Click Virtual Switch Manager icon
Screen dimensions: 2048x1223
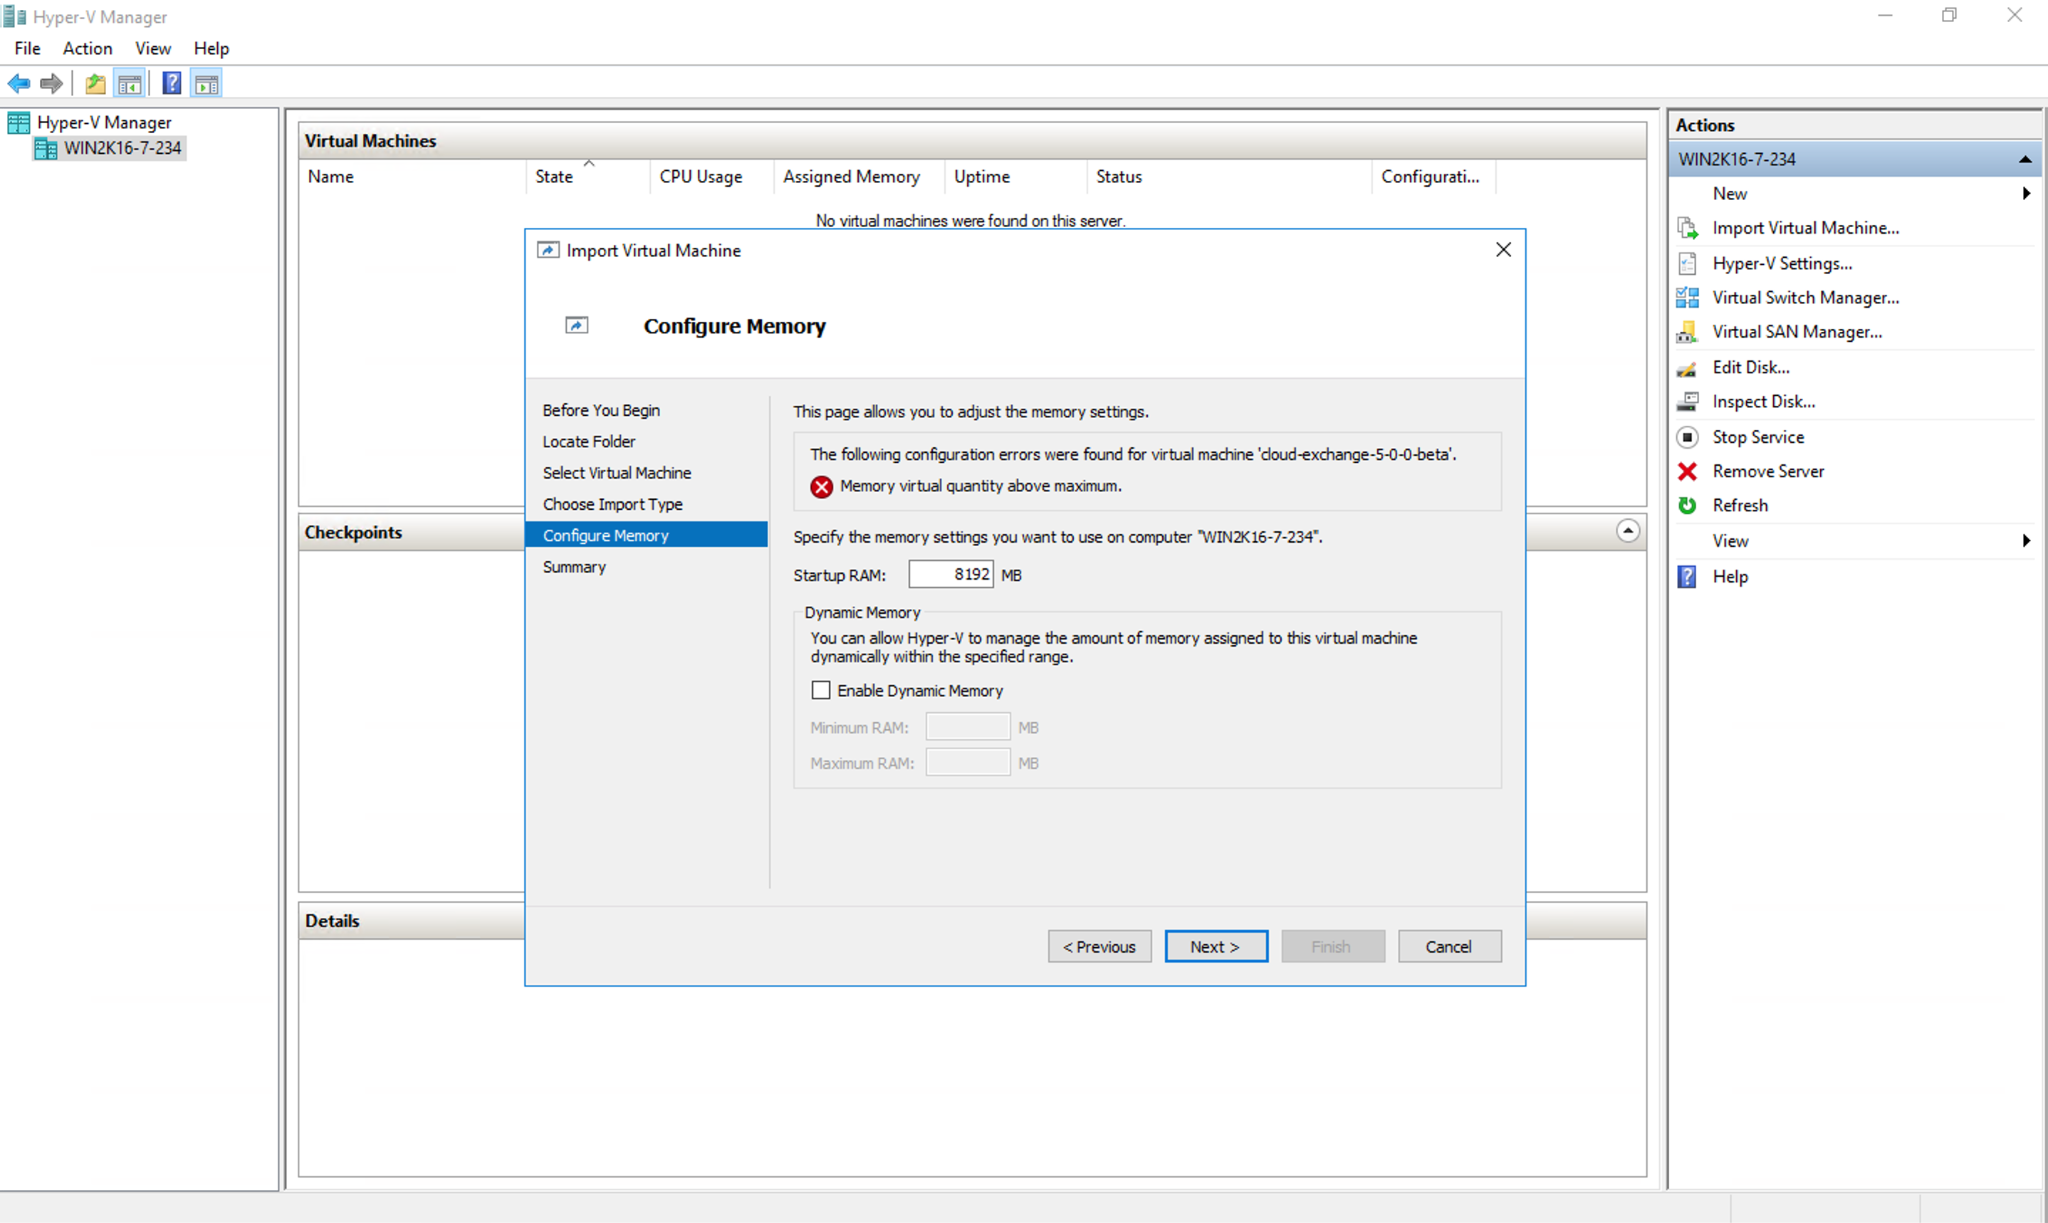click(x=1688, y=297)
